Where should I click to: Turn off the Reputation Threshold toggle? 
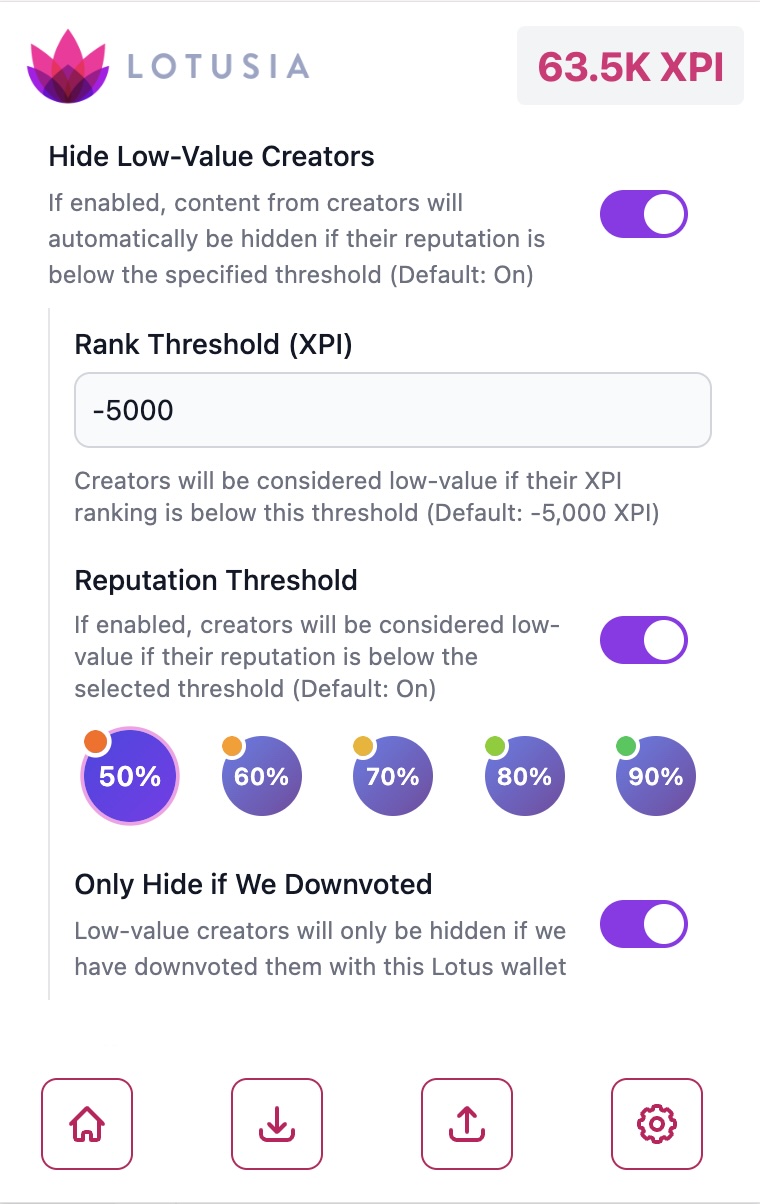(643, 639)
